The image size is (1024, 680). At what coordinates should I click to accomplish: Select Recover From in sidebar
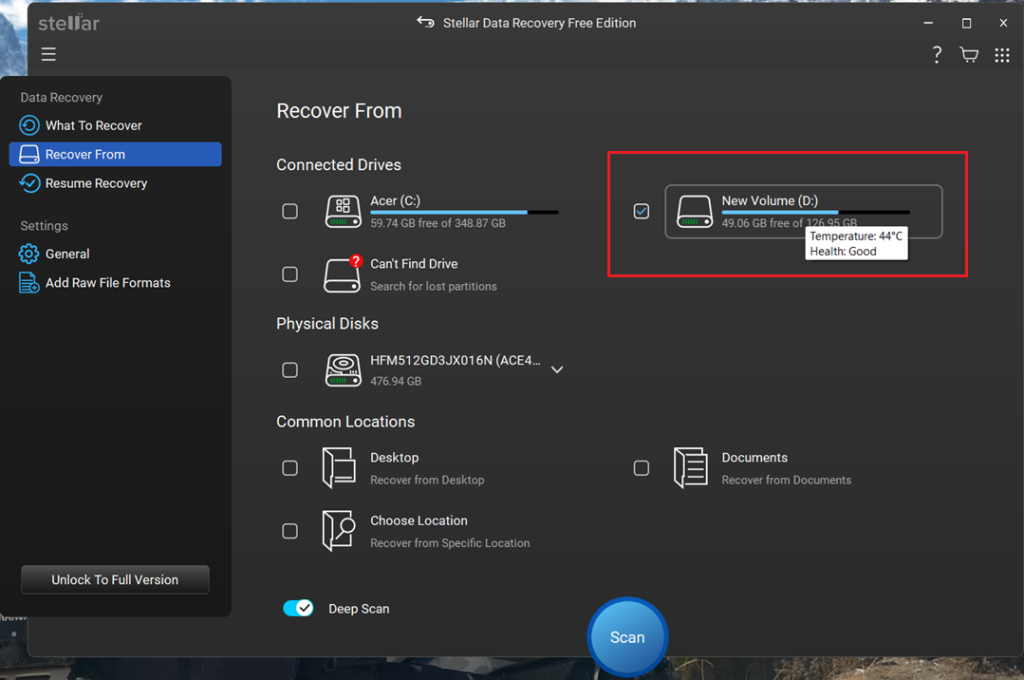click(x=115, y=154)
